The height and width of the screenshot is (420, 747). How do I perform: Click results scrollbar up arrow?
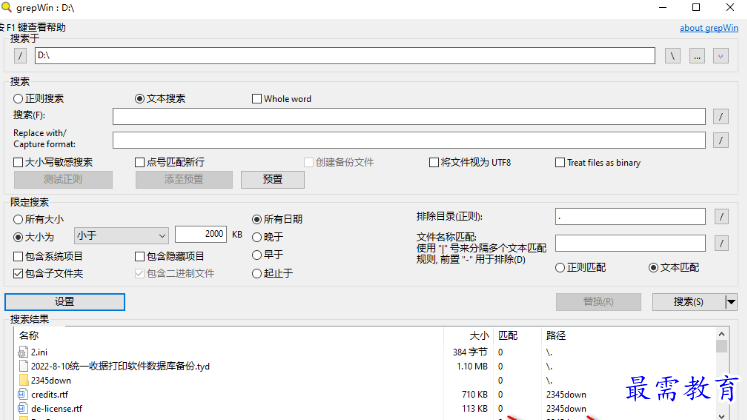[721, 334]
